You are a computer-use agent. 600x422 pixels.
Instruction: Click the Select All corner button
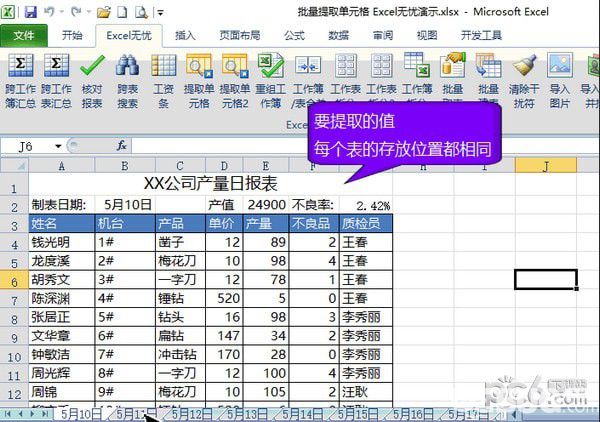[x=14, y=166]
